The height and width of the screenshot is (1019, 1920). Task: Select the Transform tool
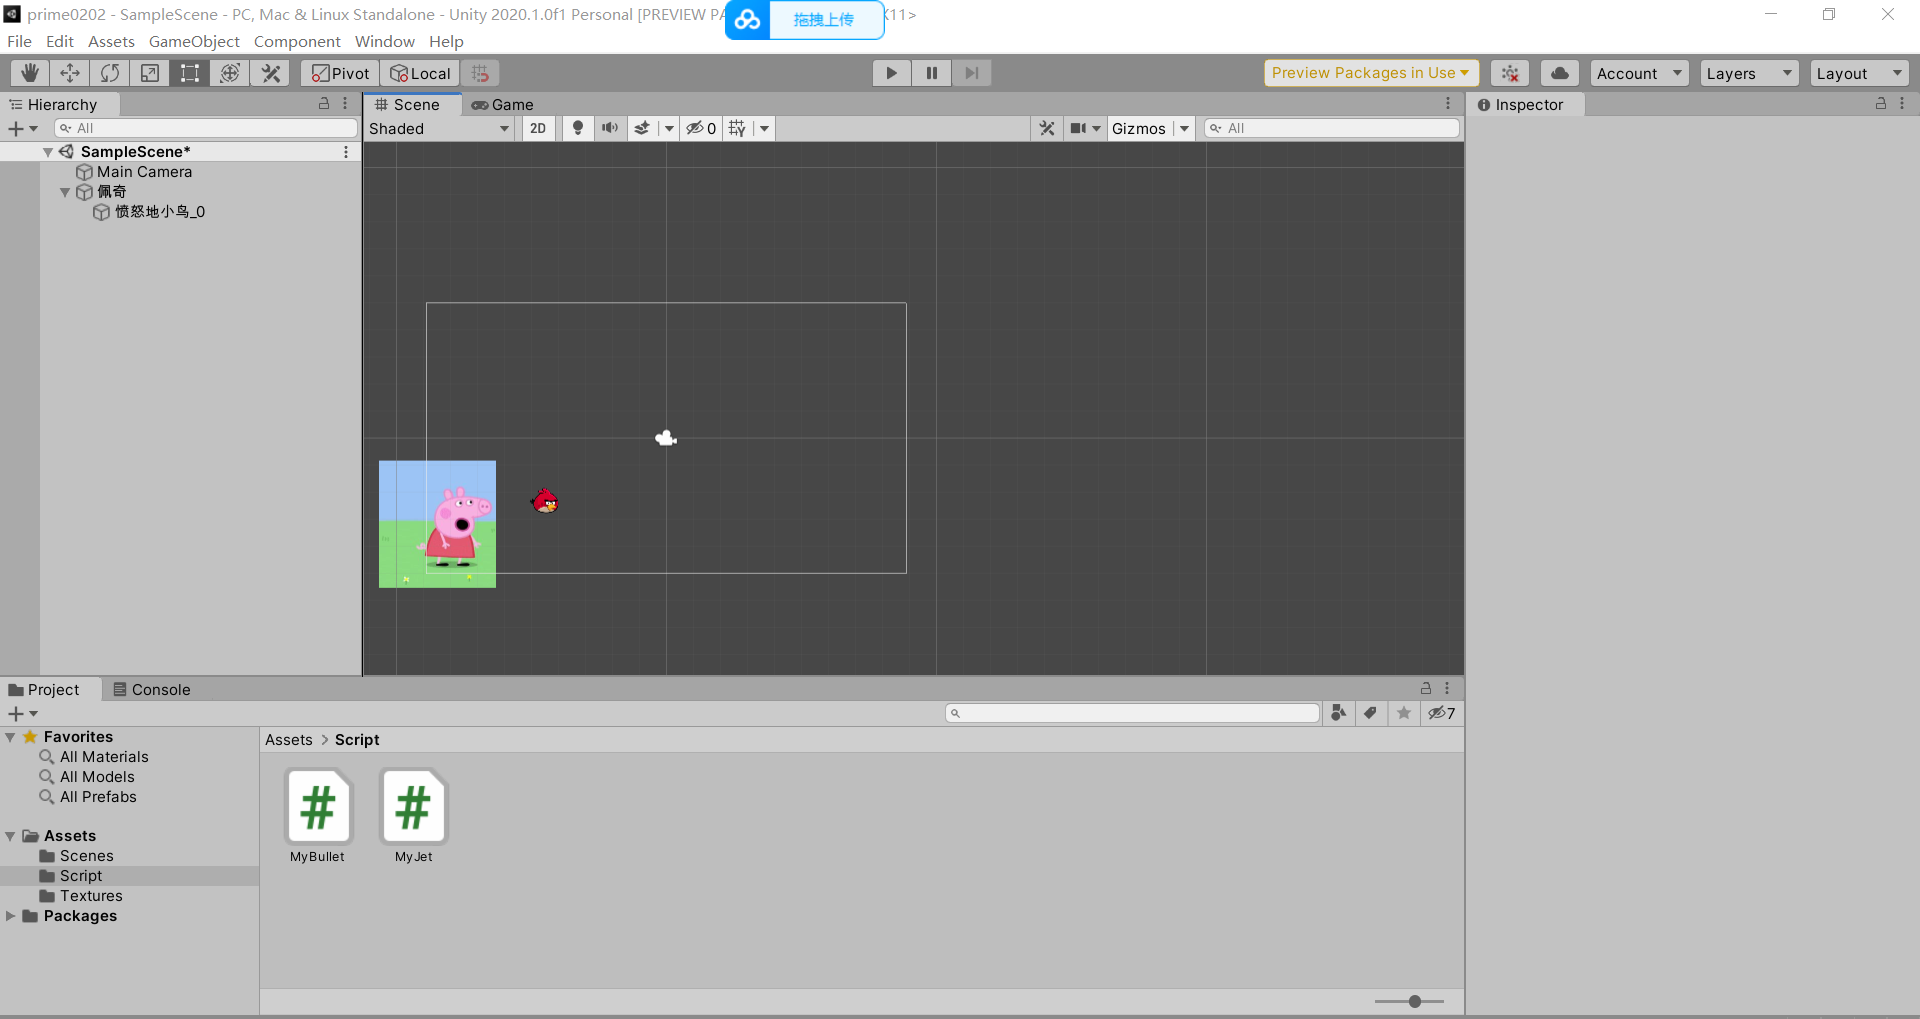(x=230, y=73)
